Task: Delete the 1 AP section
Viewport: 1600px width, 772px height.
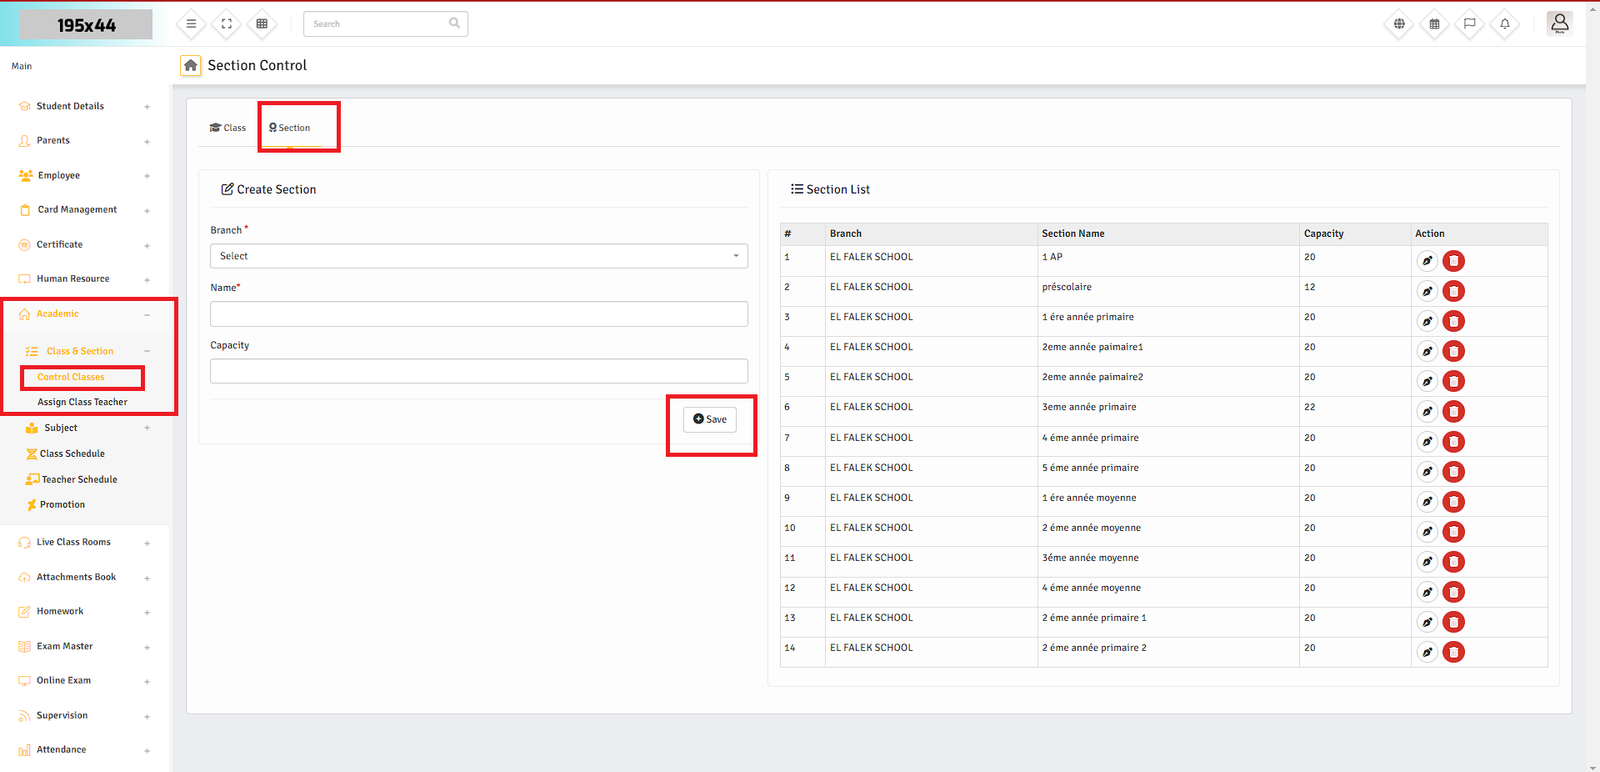Action: coord(1454,261)
